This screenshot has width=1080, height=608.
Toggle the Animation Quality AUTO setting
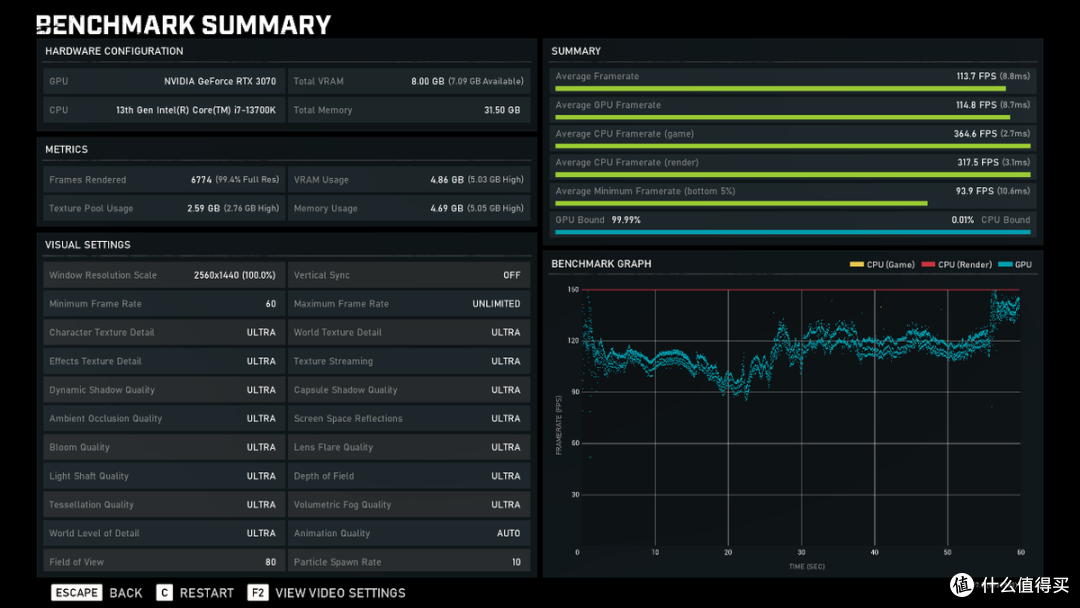pyautogui.click(x=408, y=533)
